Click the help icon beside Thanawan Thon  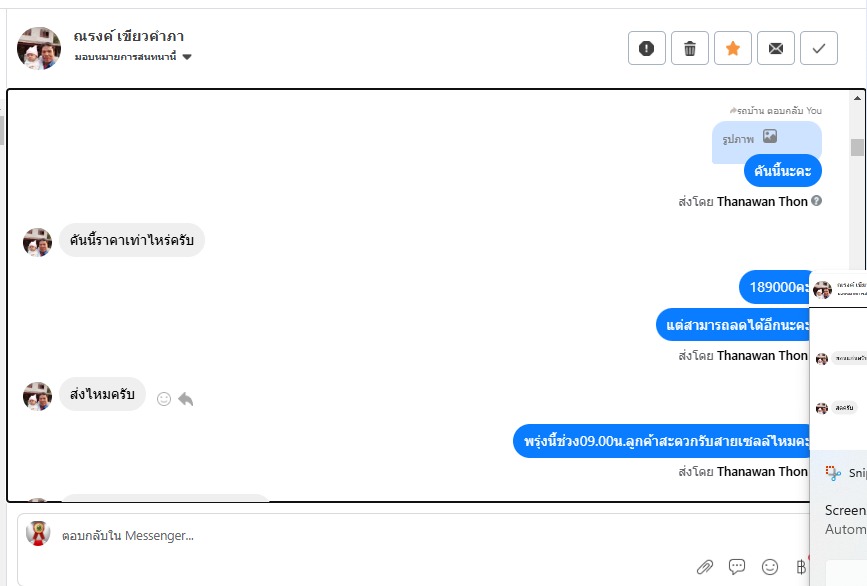[816, 201]
